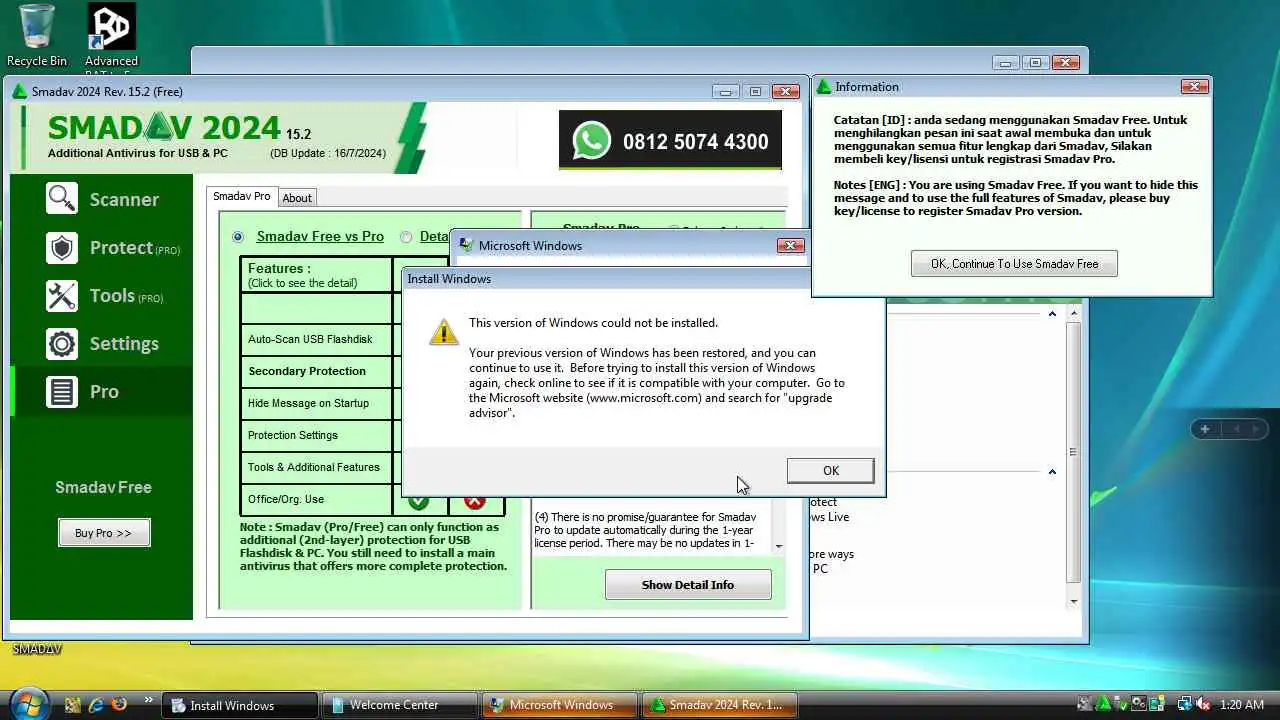Click the Tools & Additional Features row
This screenshot has height=720, width=1280.
(316, 467)
